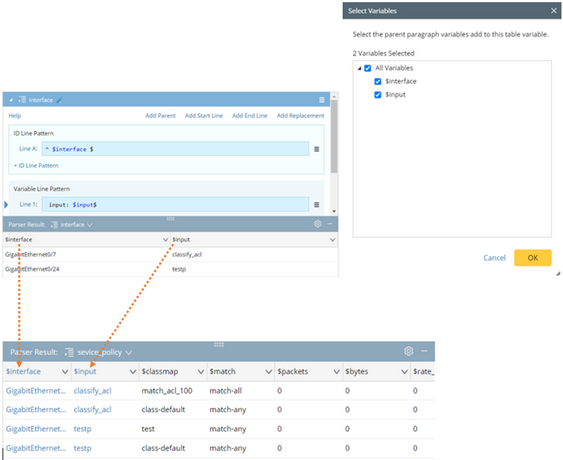Expand the $classmap column dropdown arrow

[x=201, y=372]
